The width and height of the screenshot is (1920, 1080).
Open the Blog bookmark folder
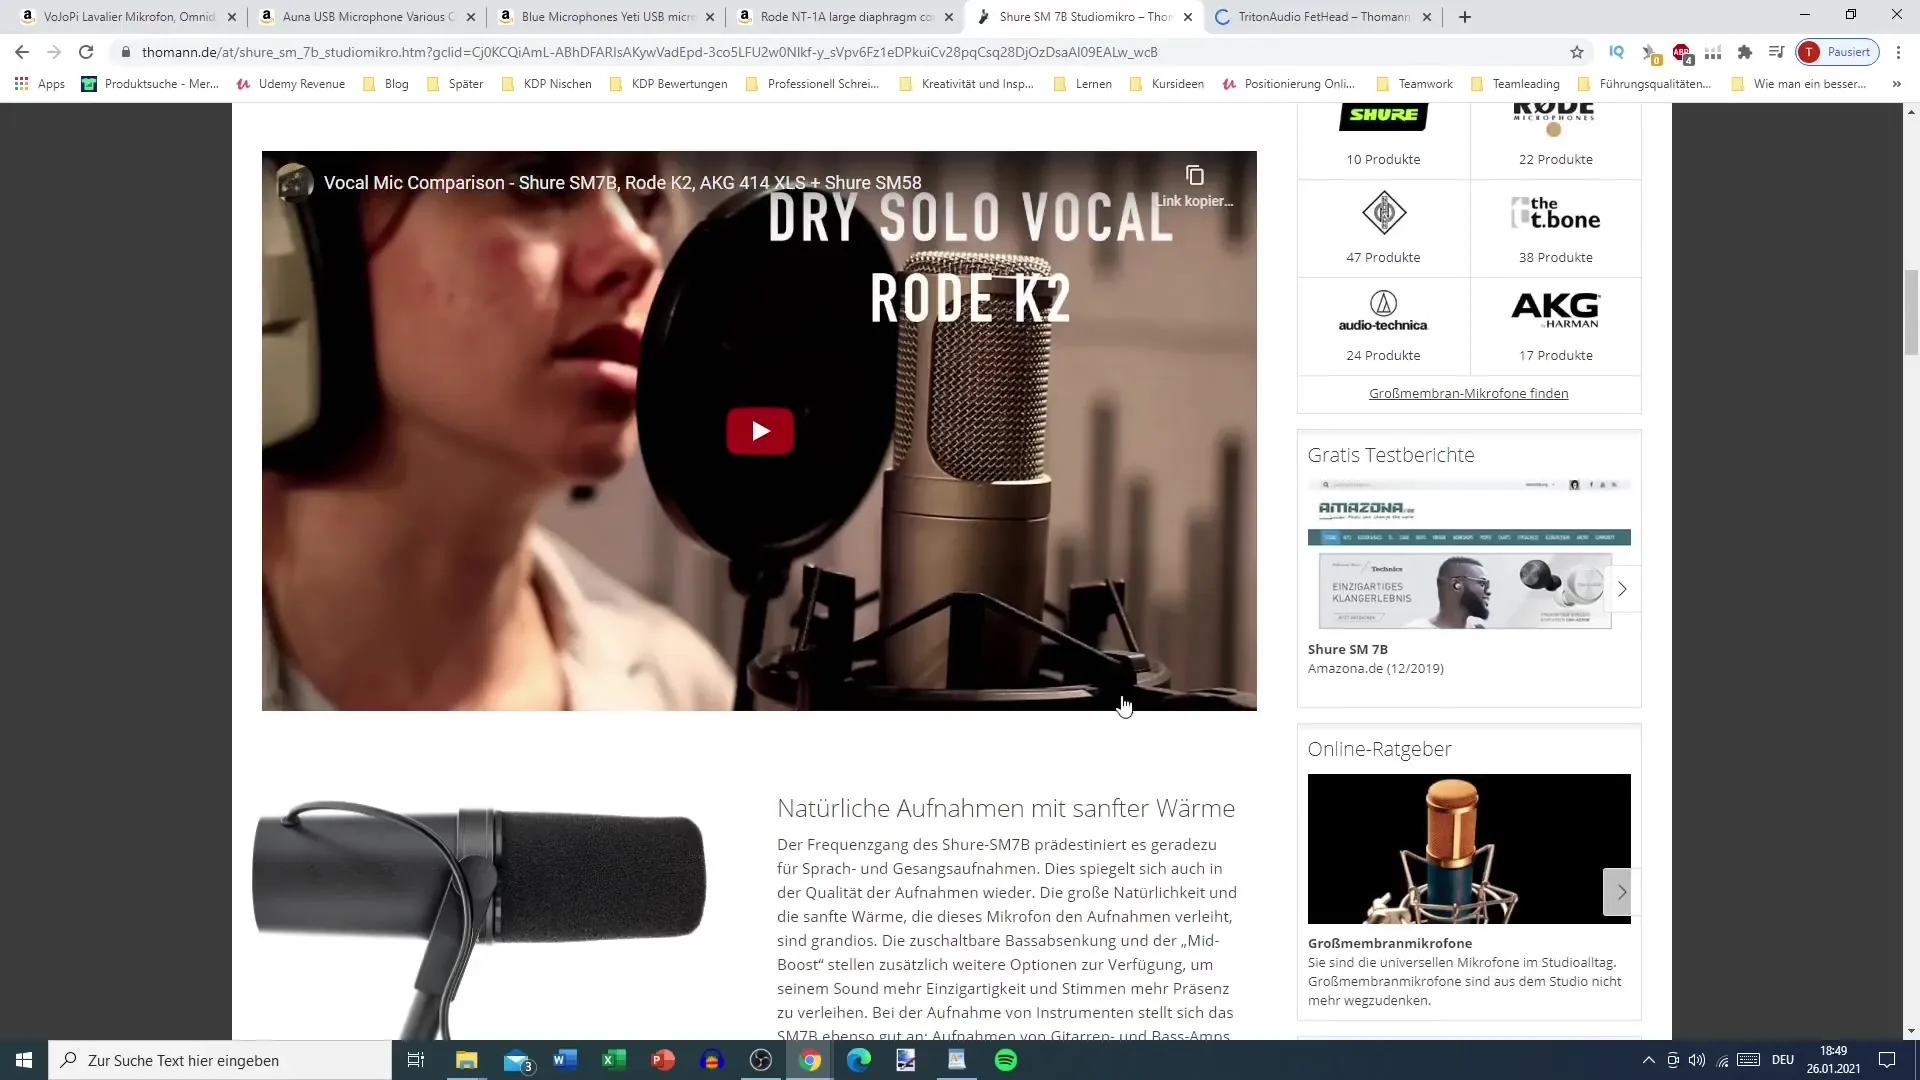pyautogui.click(x=386, y=84)
